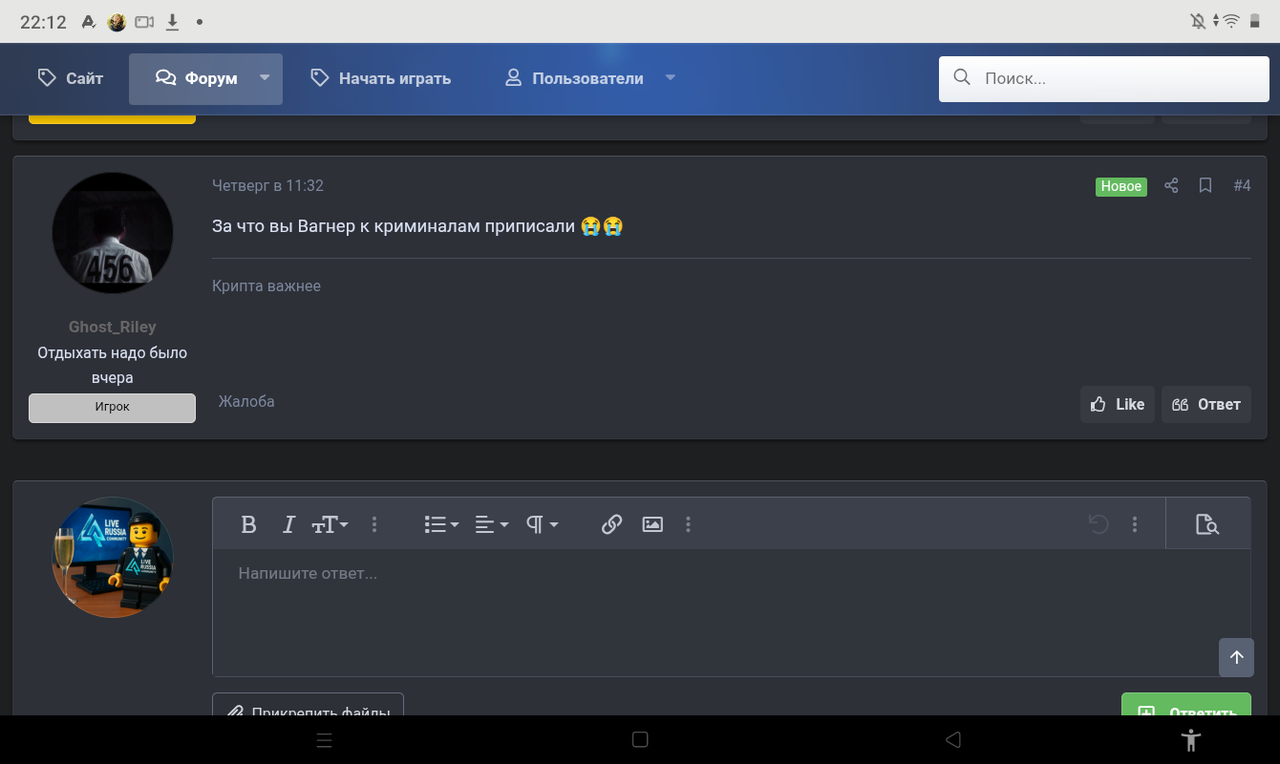Image resolution: width=1280 pixels, height=764 pixels.
Task: Undo changes in the reply editor
Action: [x=1098, y=523]
